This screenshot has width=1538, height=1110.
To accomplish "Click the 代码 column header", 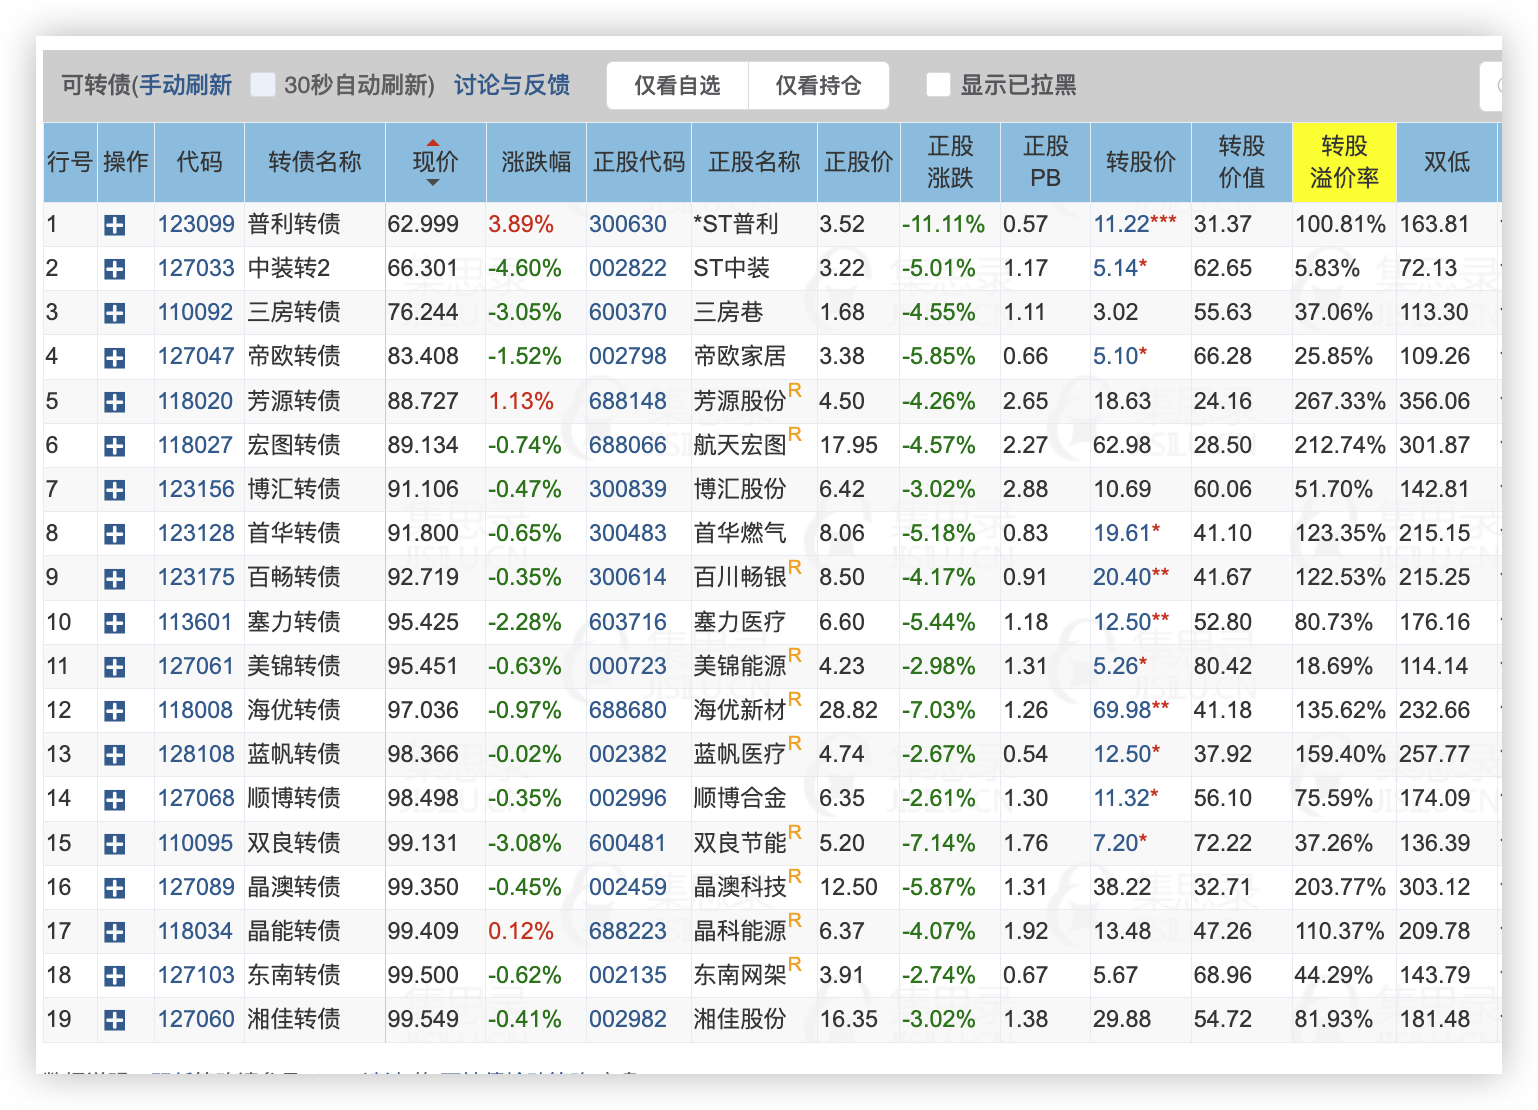I will 199,162.
